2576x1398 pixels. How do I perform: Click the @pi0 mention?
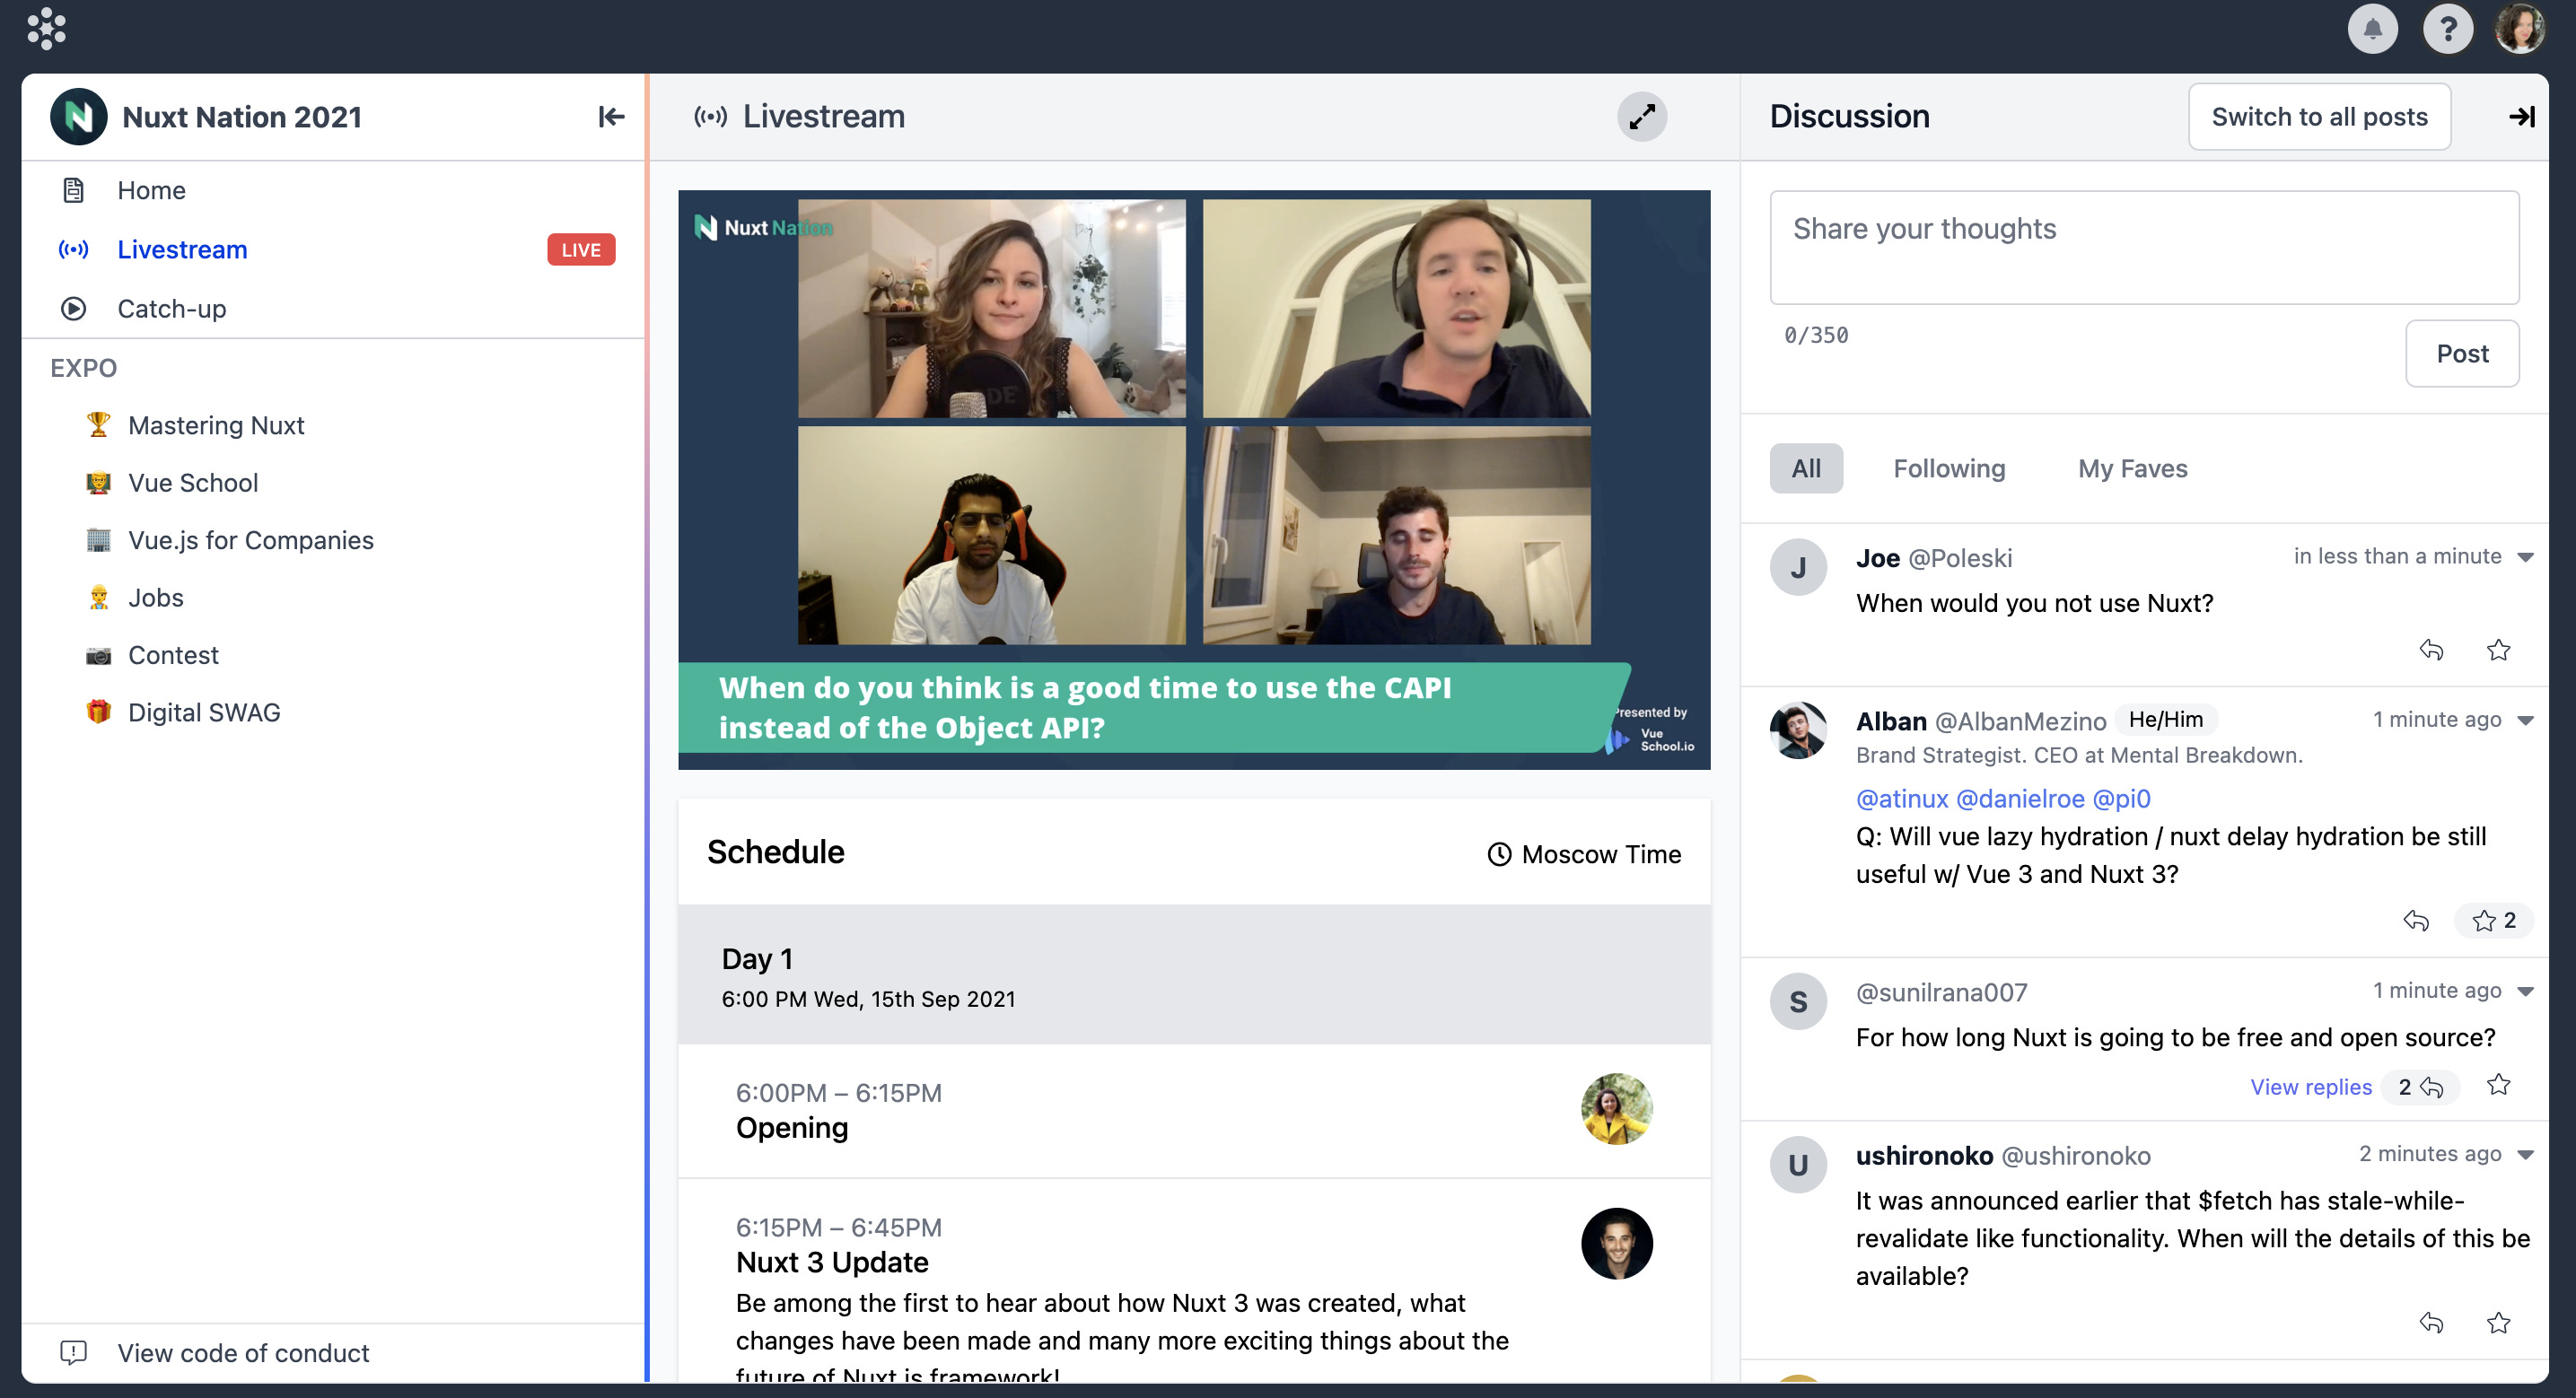point(2121,798)
